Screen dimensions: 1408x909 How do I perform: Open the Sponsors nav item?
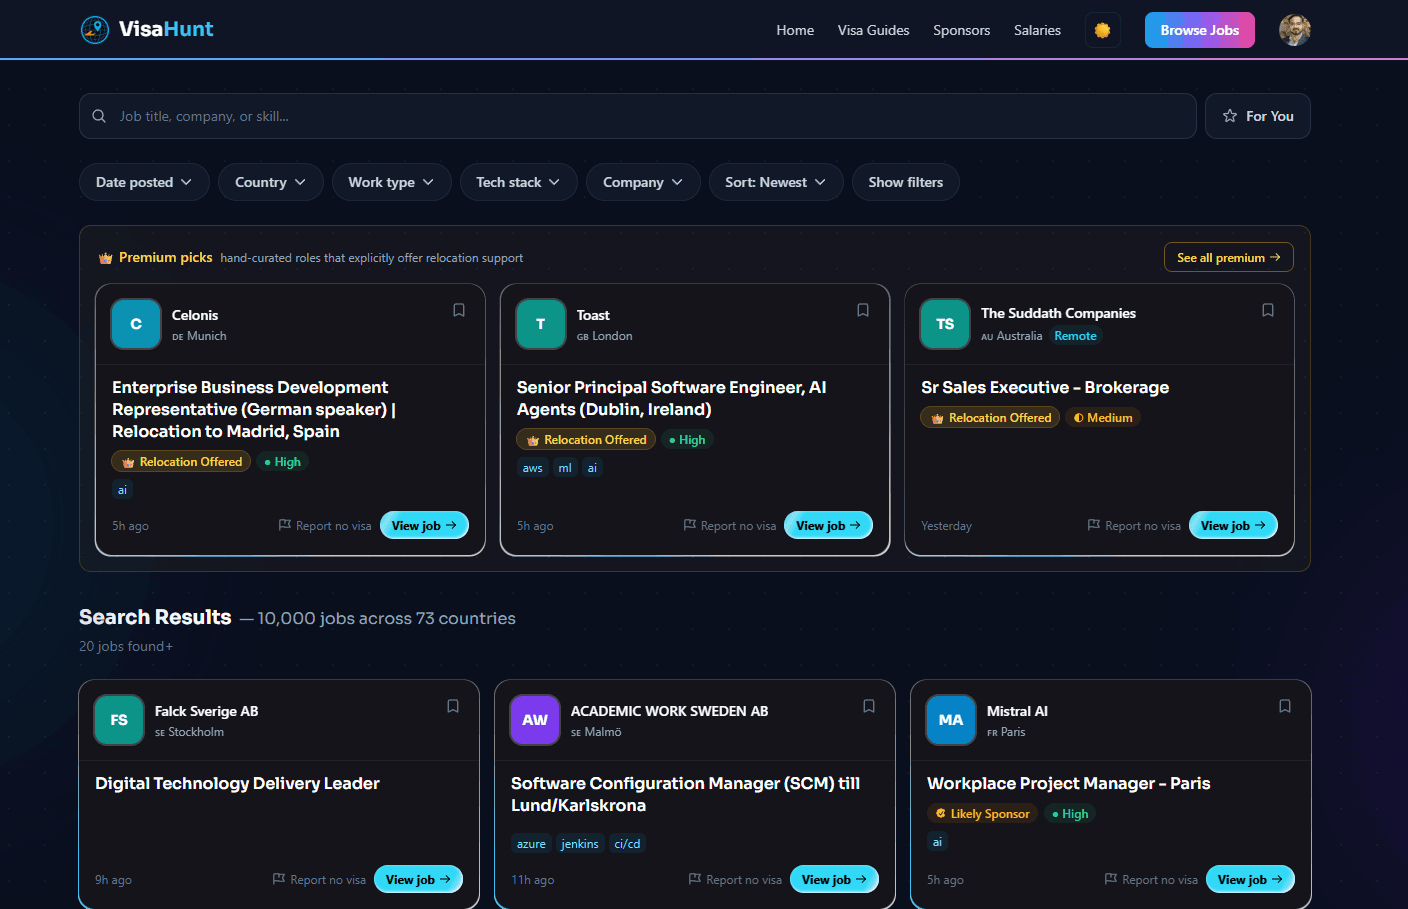(961, 30)
